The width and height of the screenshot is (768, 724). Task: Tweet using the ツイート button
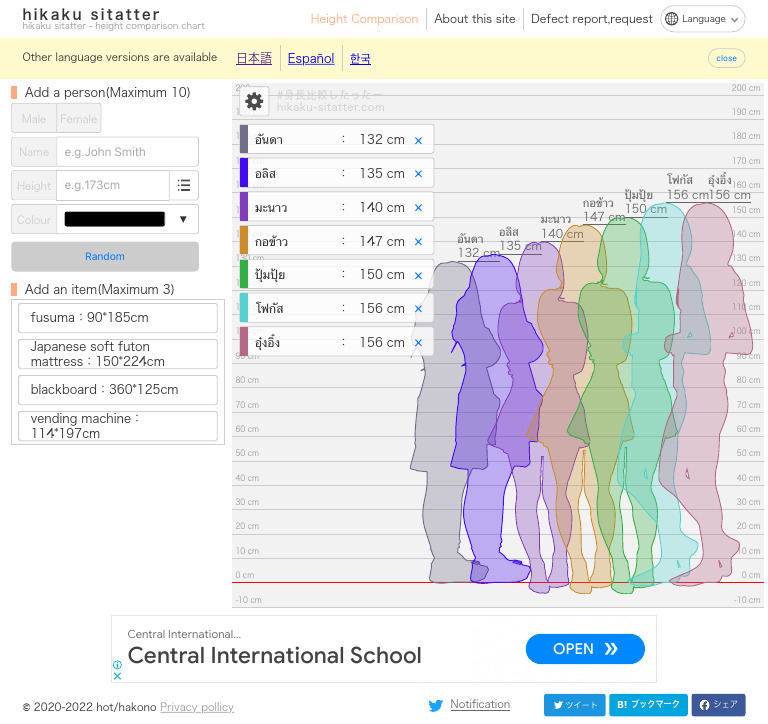click(575, 705)
